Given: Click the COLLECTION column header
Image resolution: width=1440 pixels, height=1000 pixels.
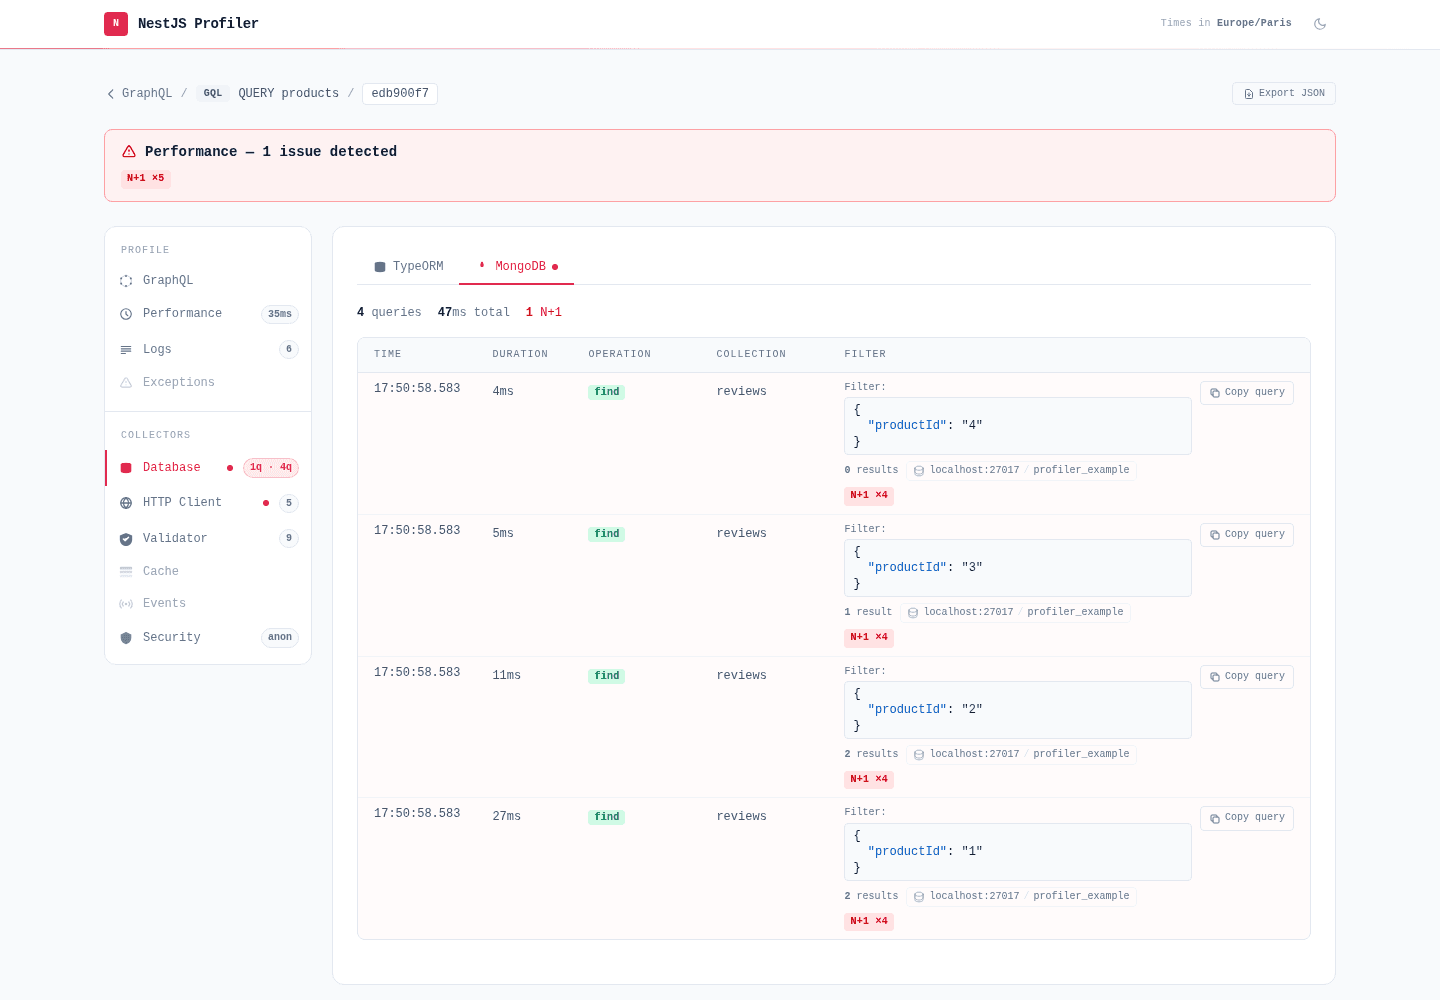Looking at the screenshot, I should point(751,355).
